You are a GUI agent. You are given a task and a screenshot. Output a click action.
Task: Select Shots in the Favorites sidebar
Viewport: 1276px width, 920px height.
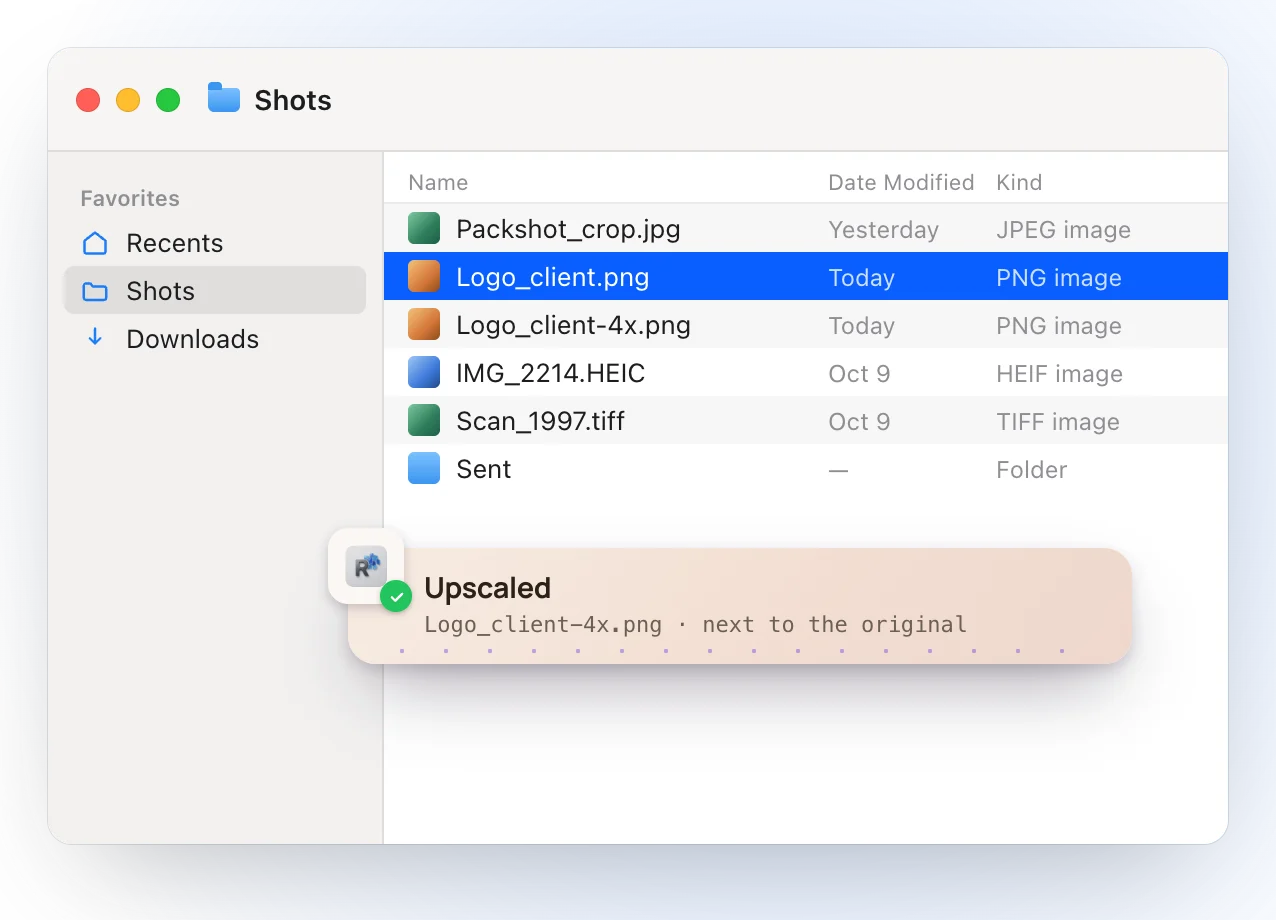pyautogui.click(x=215, y=291)
